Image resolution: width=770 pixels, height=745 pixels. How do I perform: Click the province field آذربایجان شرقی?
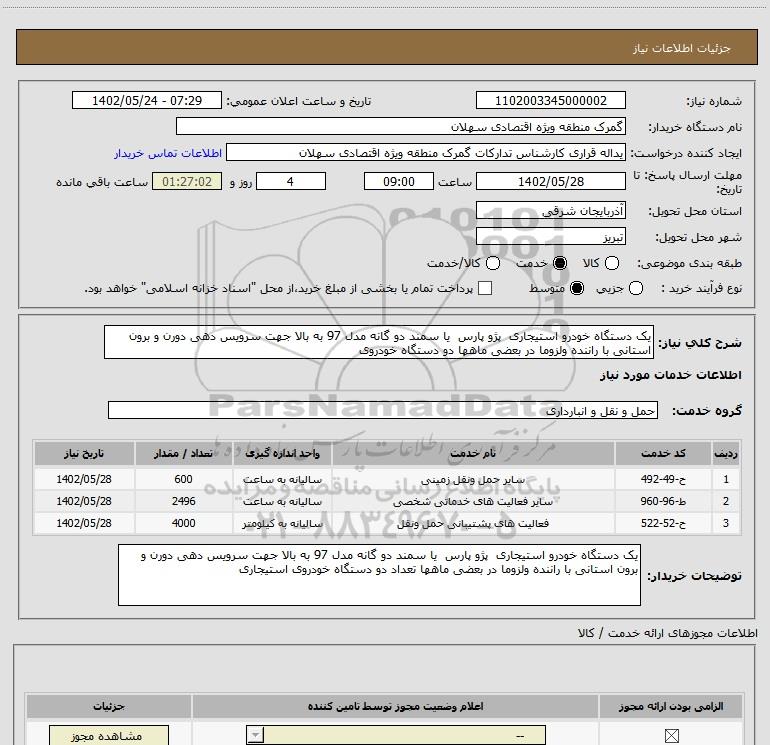point(550,211)
